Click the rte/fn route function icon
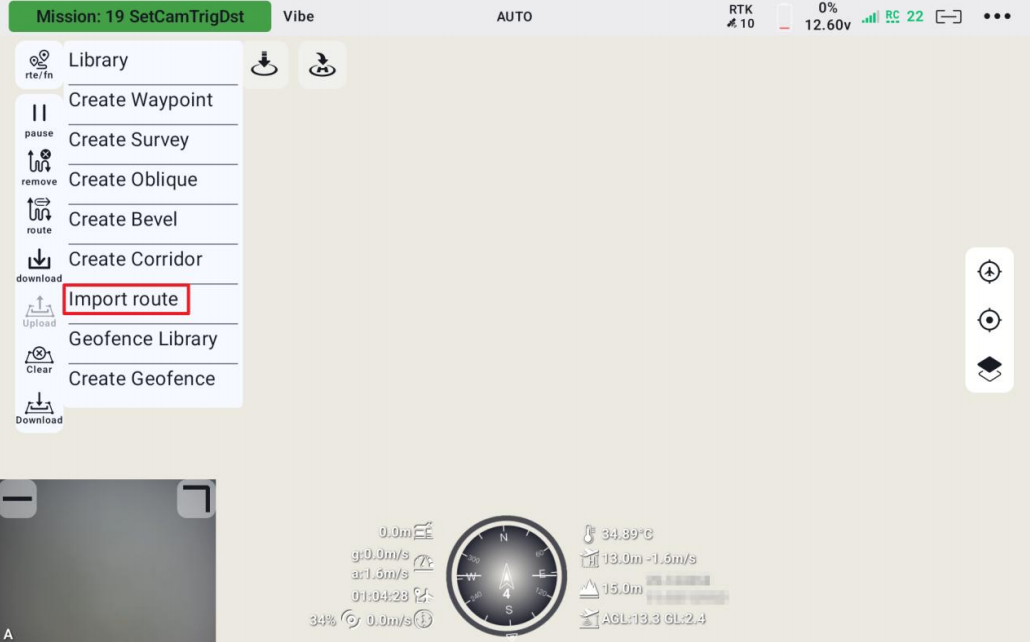The height and width of the screenshot is (642, 1030). click(40, 65)
